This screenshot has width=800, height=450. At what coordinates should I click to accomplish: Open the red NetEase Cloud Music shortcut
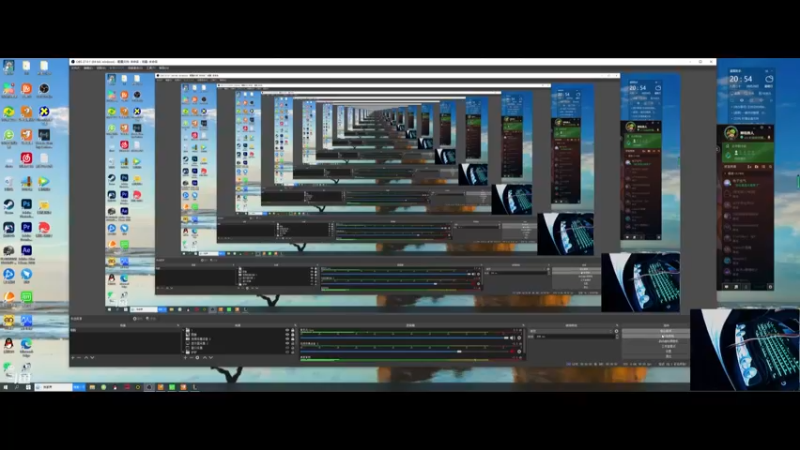point(27,157)
